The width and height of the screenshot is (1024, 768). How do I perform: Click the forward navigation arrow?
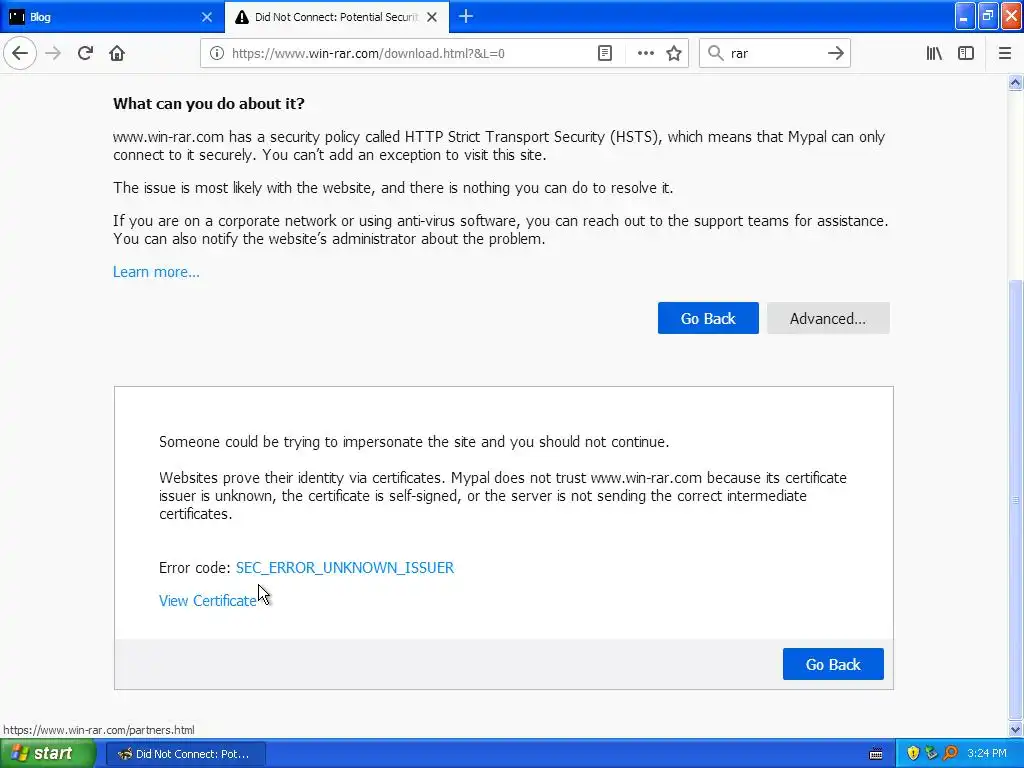click(53, 53)
